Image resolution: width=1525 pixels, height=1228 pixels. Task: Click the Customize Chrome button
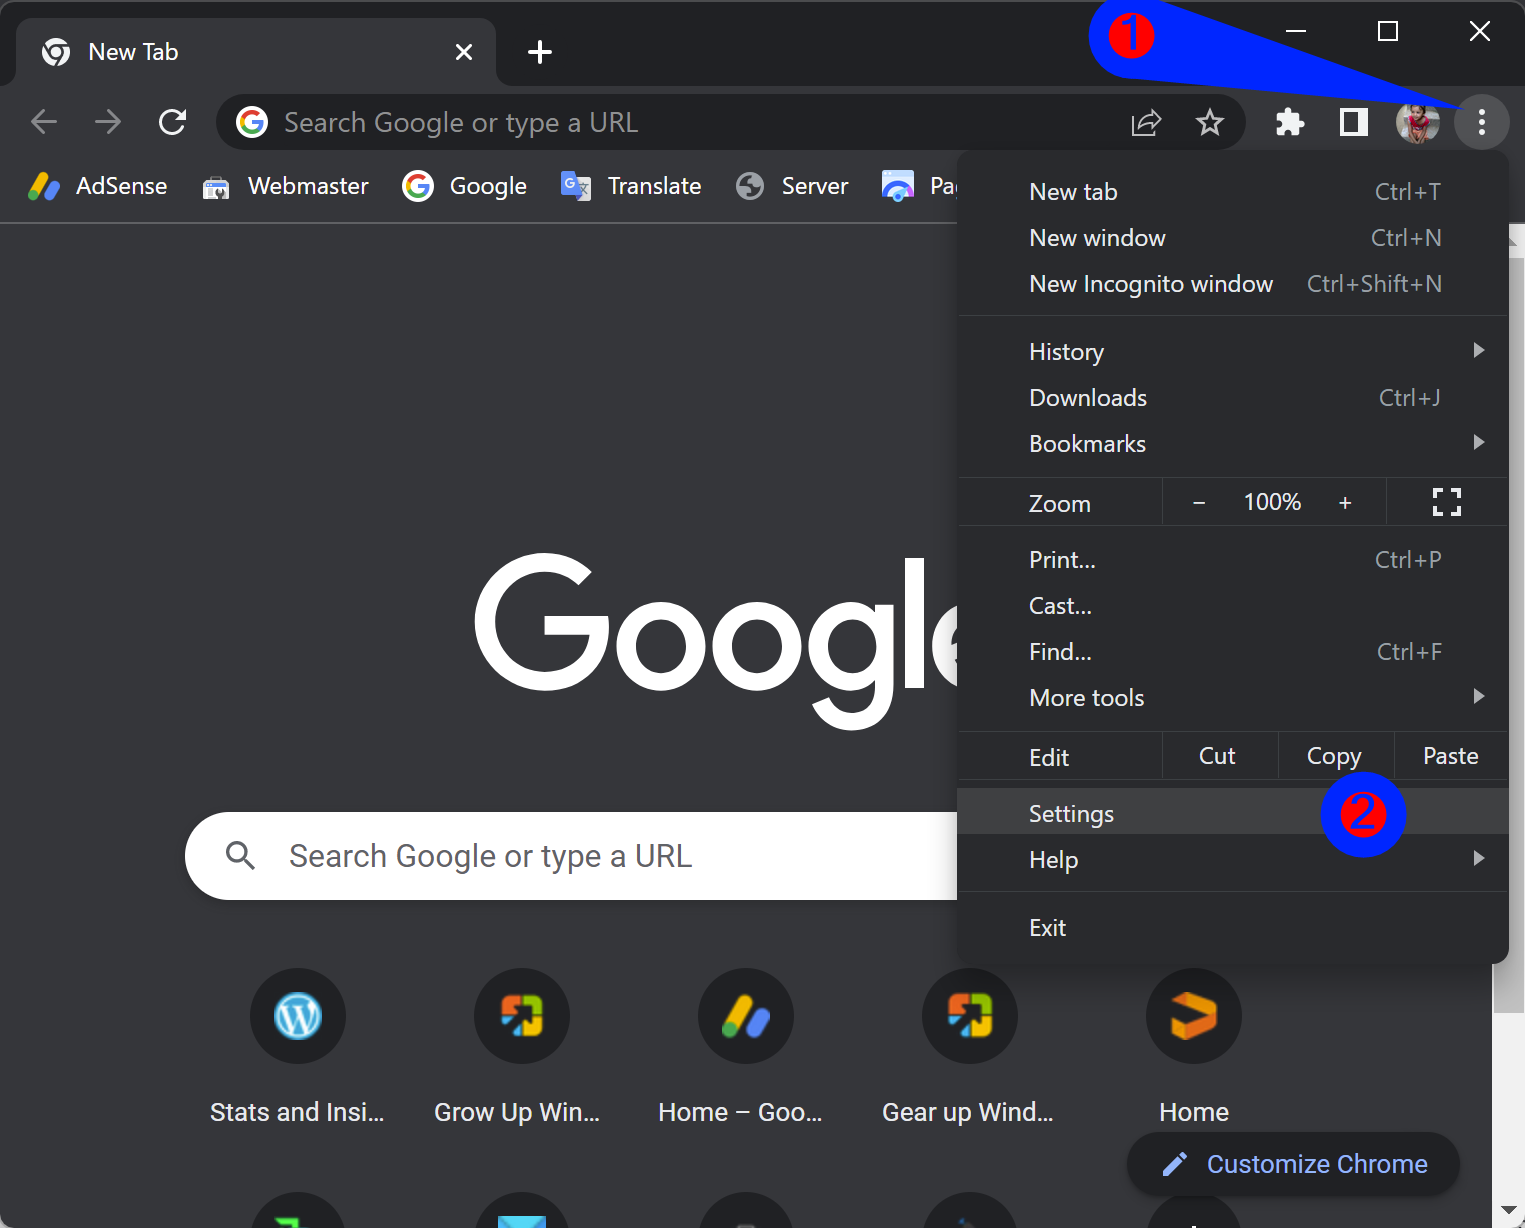(x=1293, y=1164)
